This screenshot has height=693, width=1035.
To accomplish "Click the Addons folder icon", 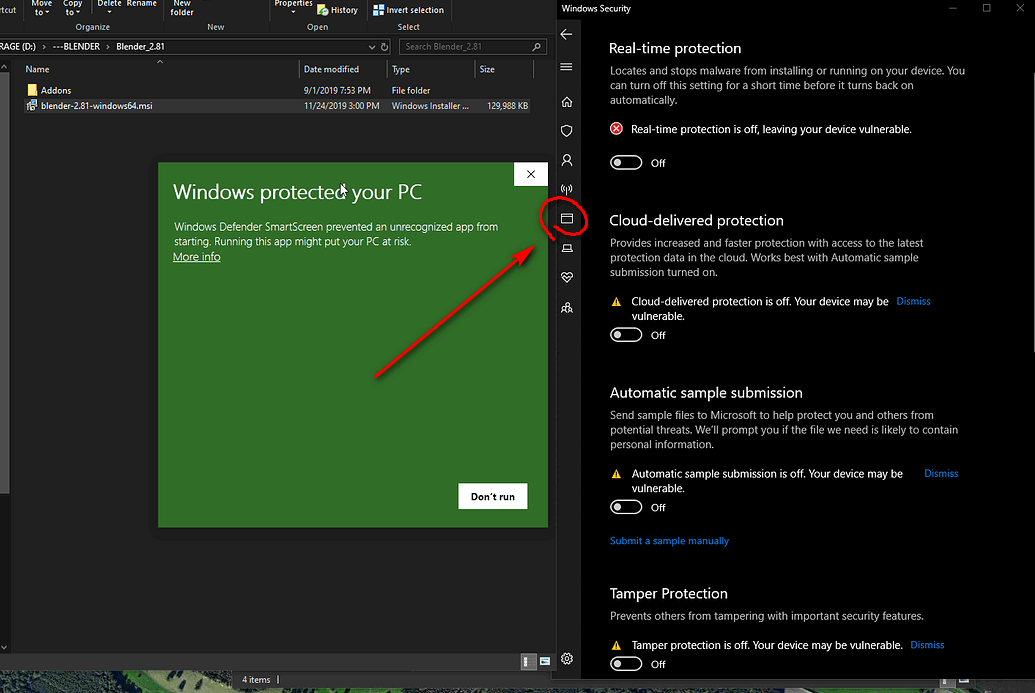I will click(x=32, y=90).
